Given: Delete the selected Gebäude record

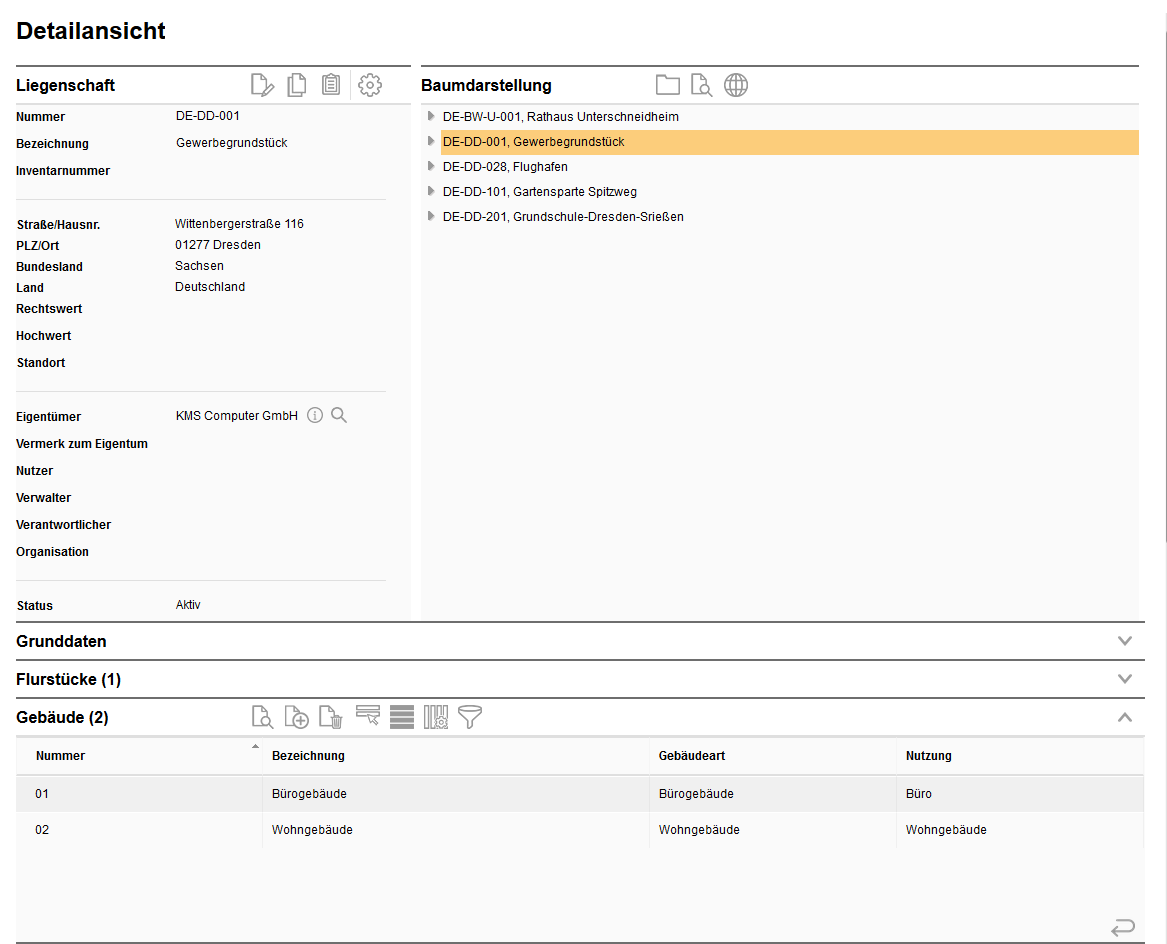Looking at the screenshot, I should [x=331, y=717].
